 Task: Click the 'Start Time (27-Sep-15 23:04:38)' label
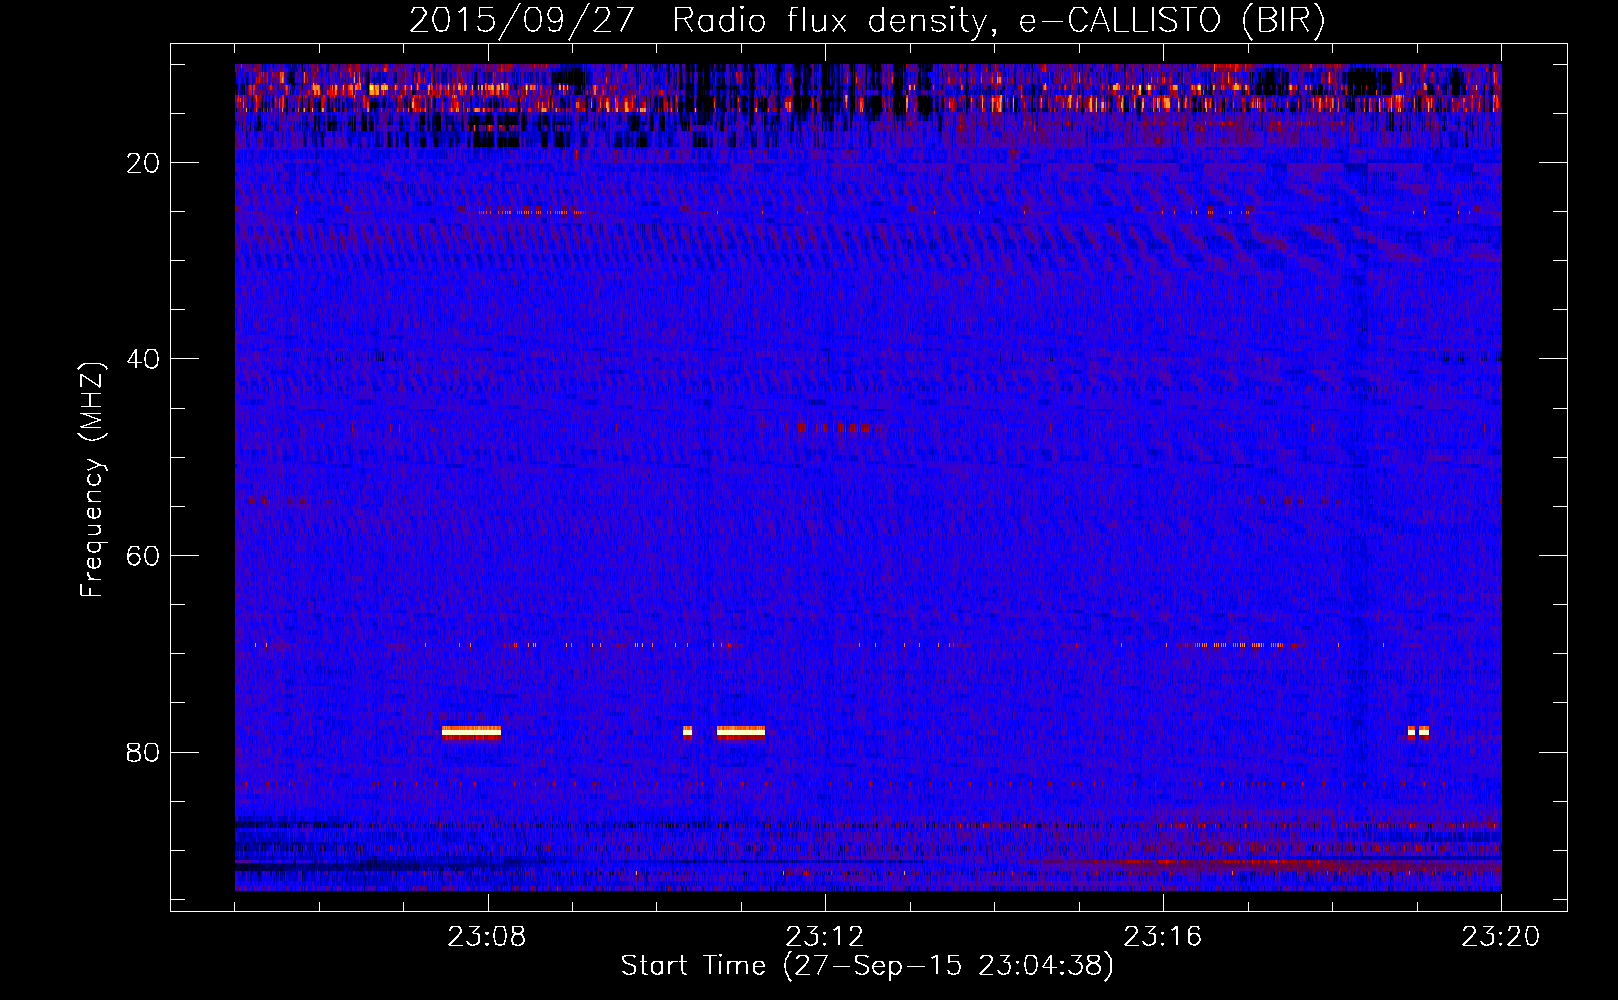(x=867, y=966)
